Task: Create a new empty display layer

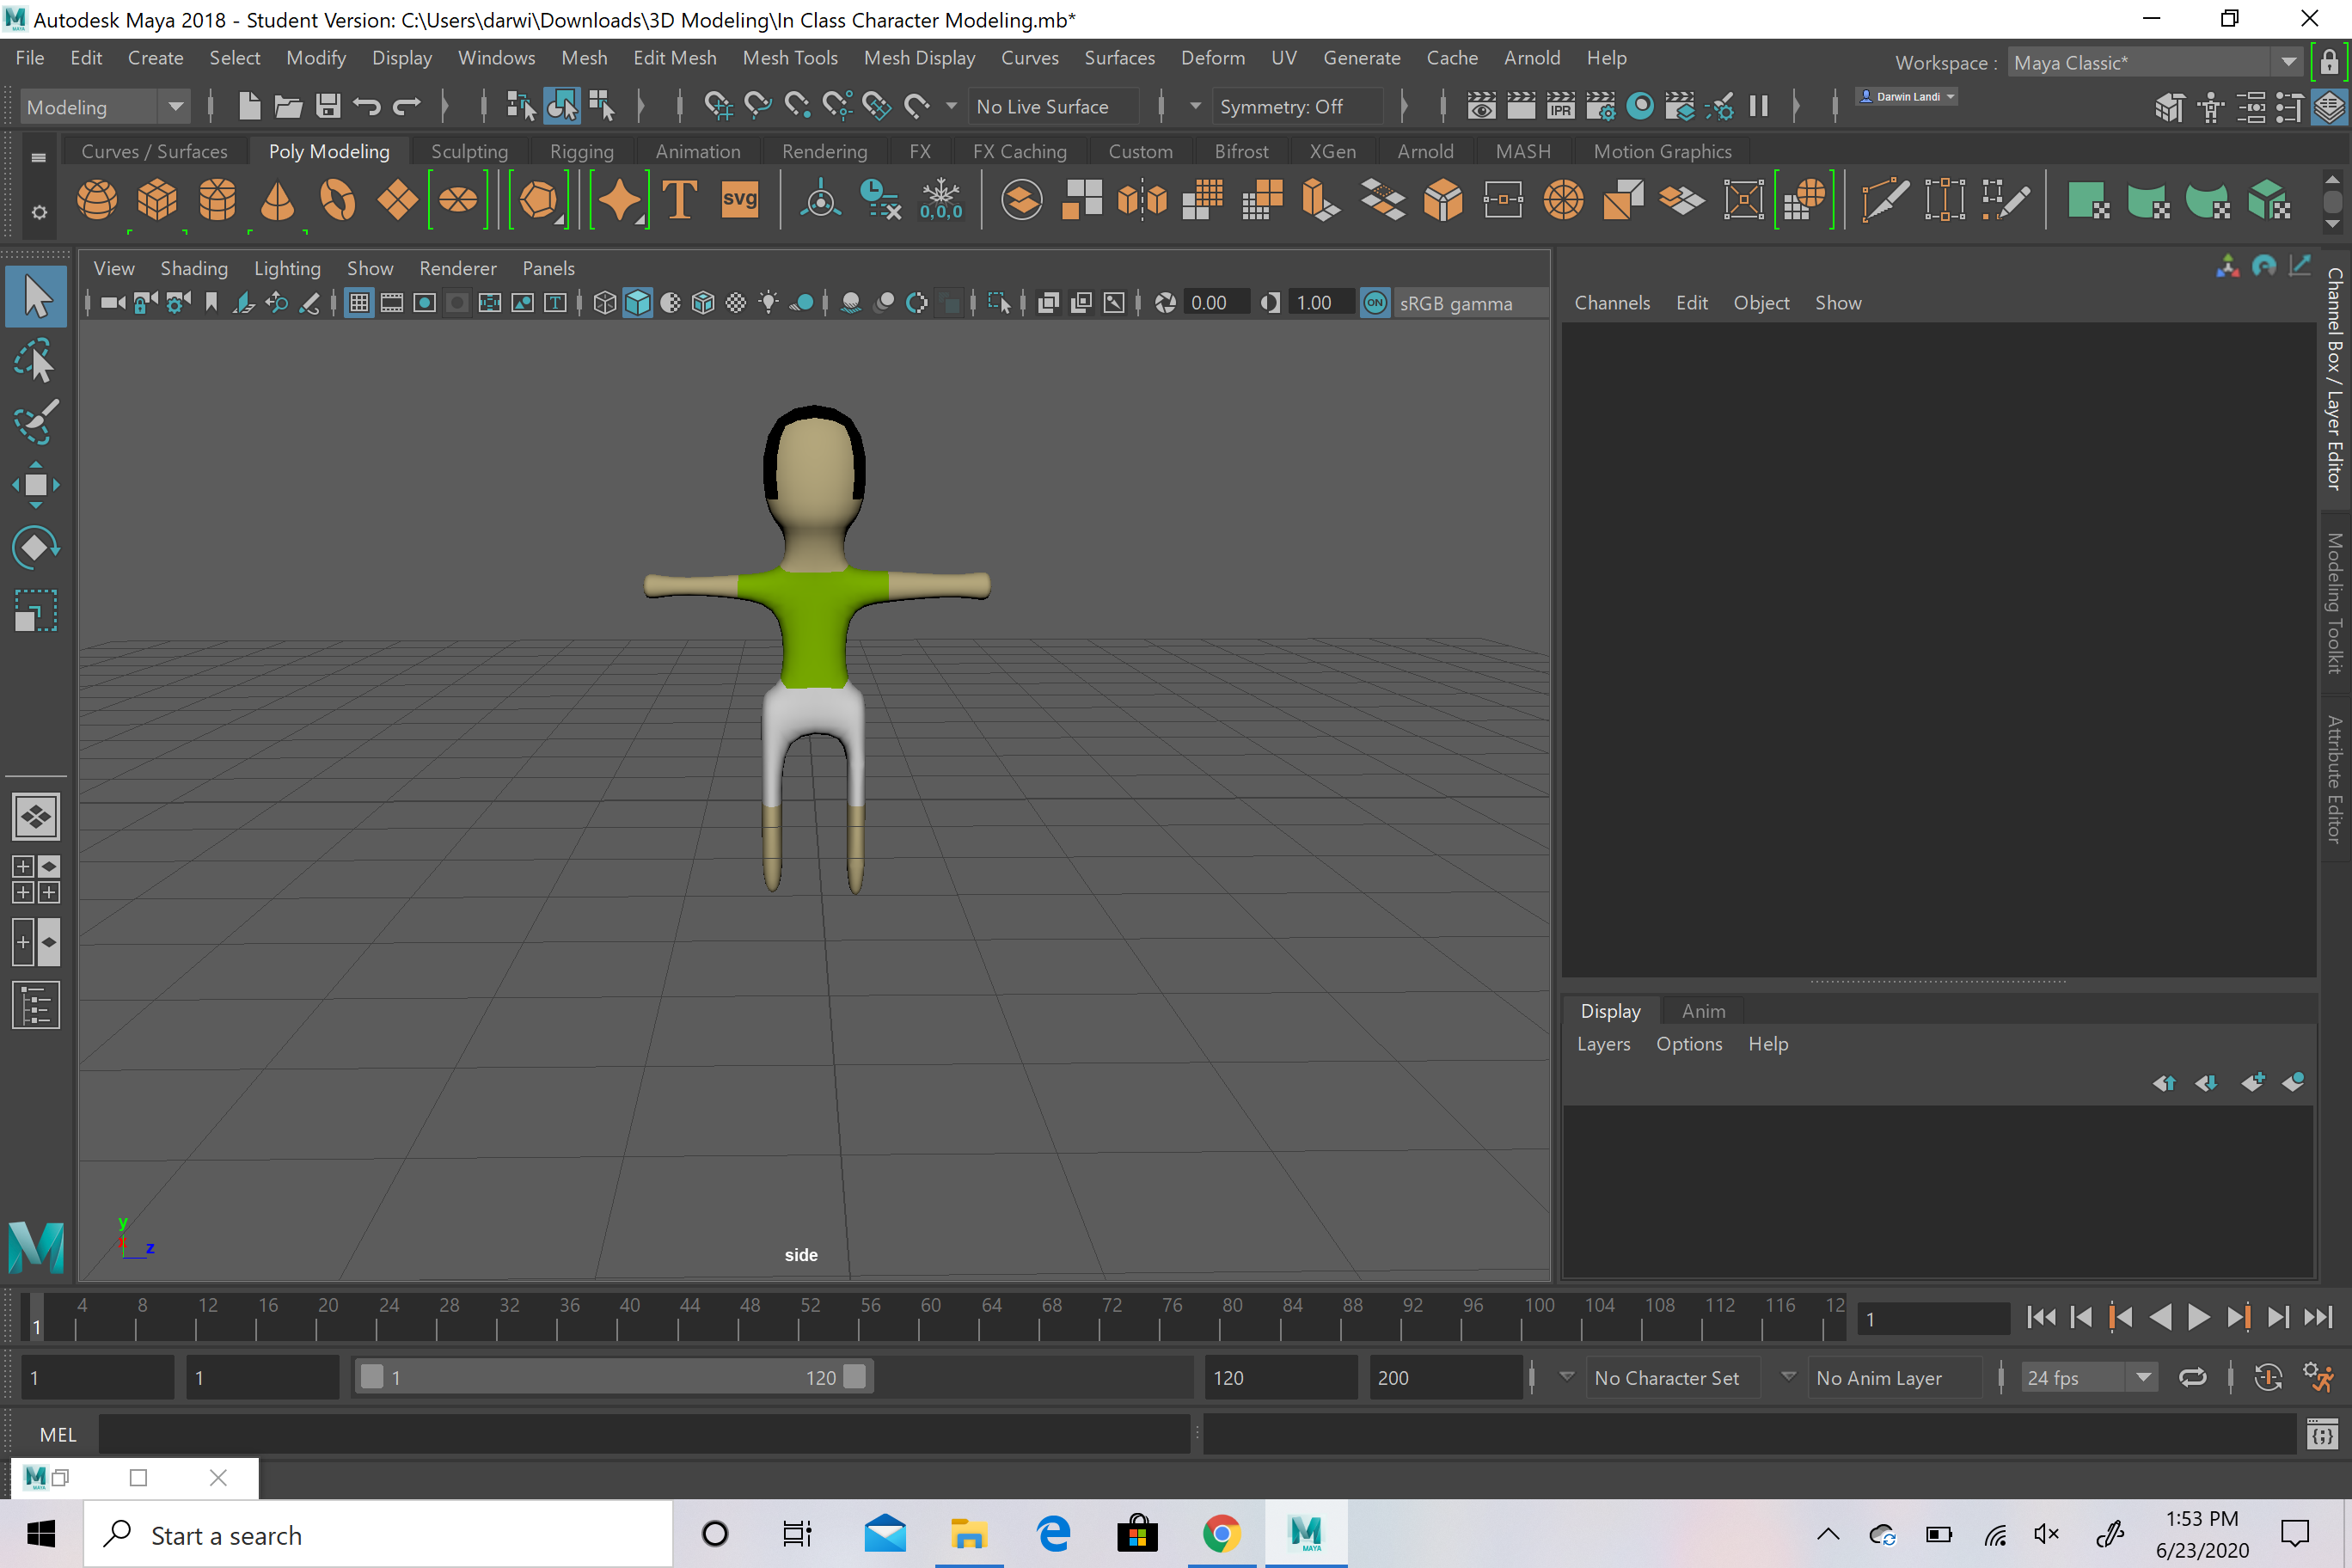Action: click(2253, 1082)
